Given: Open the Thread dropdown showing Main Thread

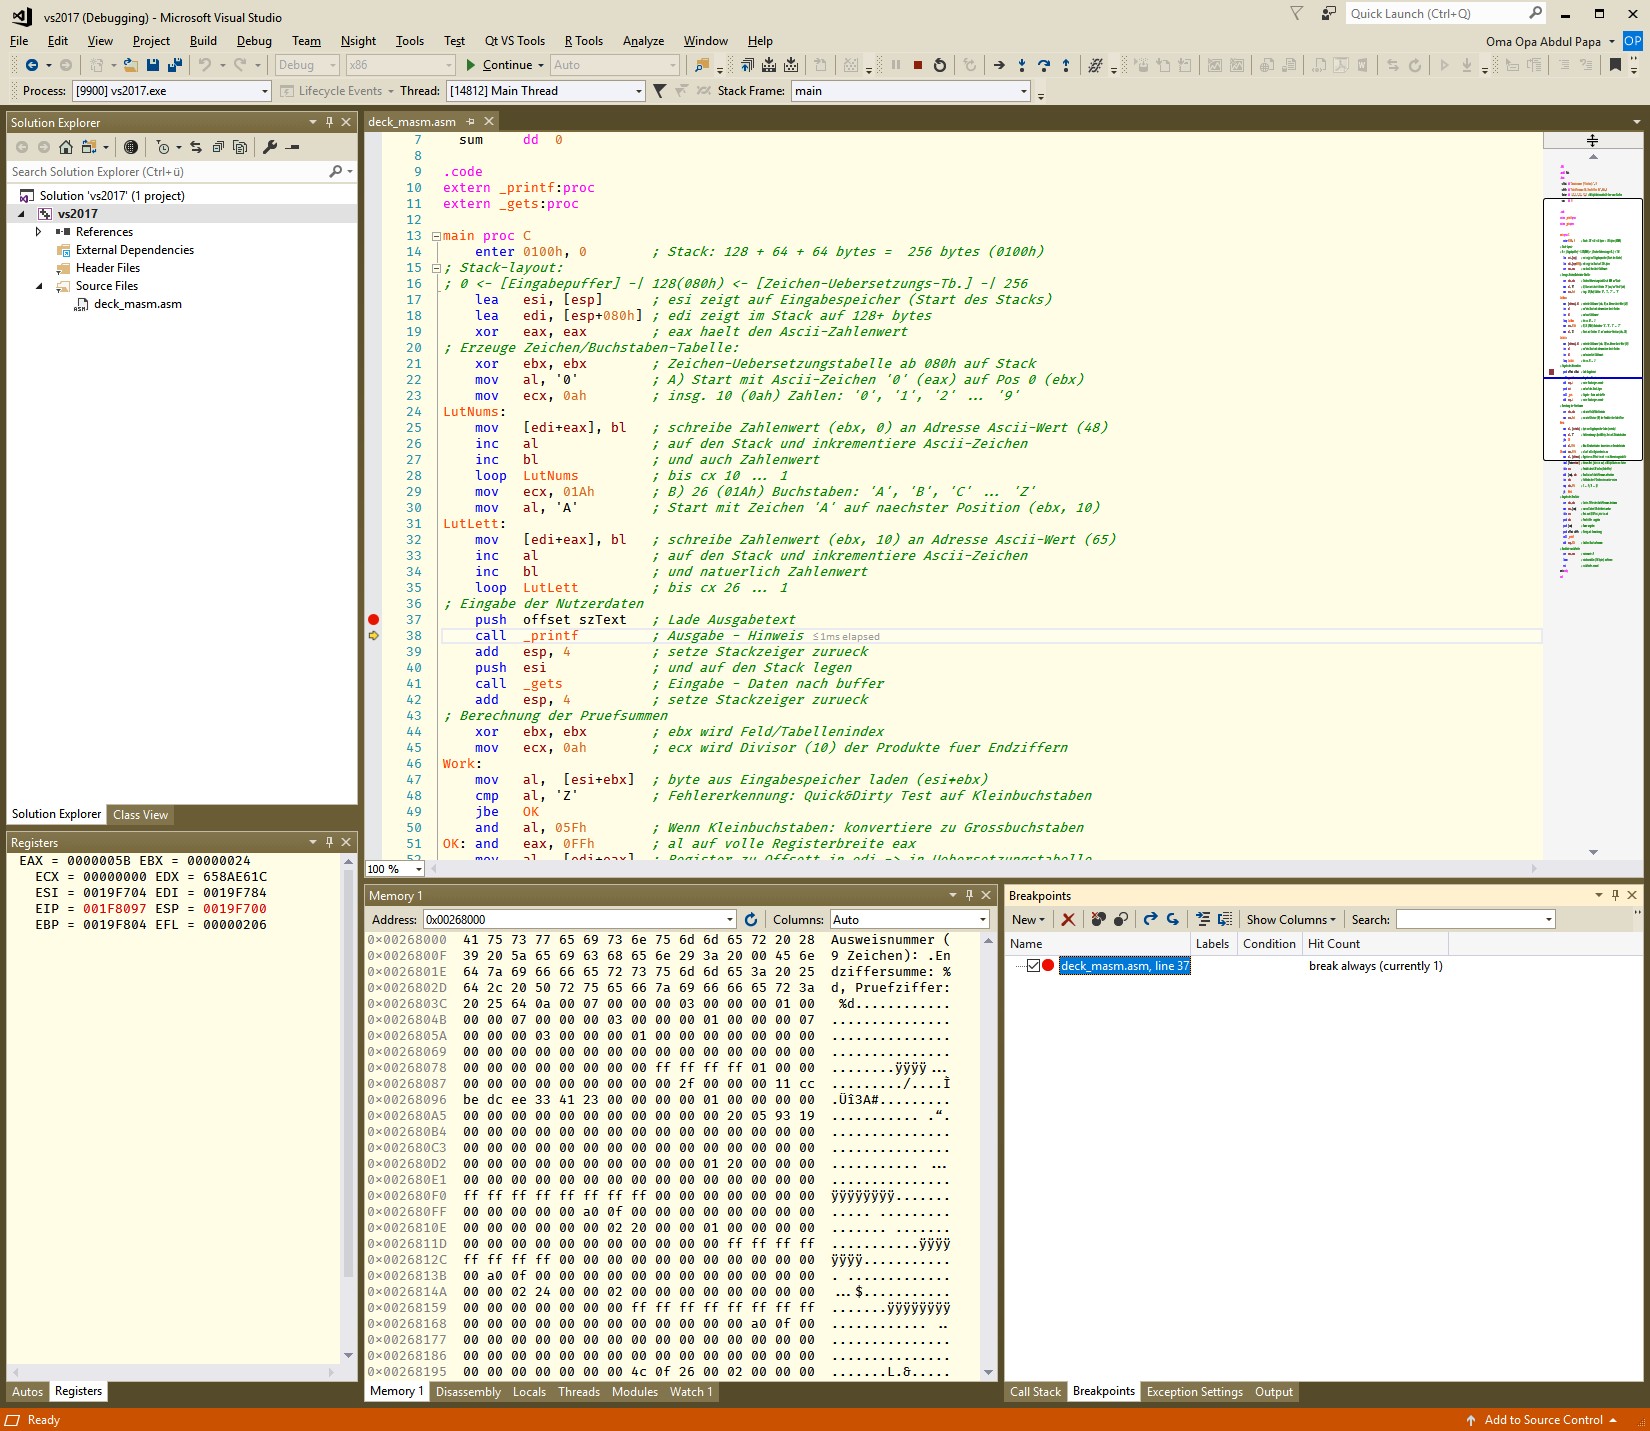Looking at the screenshot, I should 545,91.
